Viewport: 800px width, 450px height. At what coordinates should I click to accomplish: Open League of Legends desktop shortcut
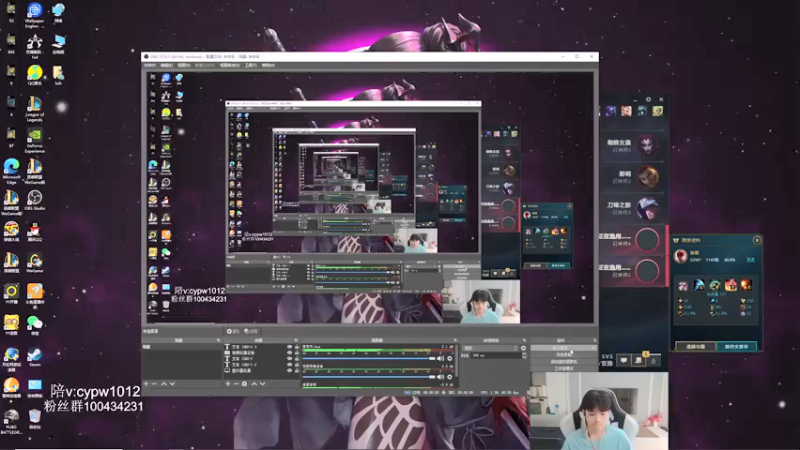34,109
